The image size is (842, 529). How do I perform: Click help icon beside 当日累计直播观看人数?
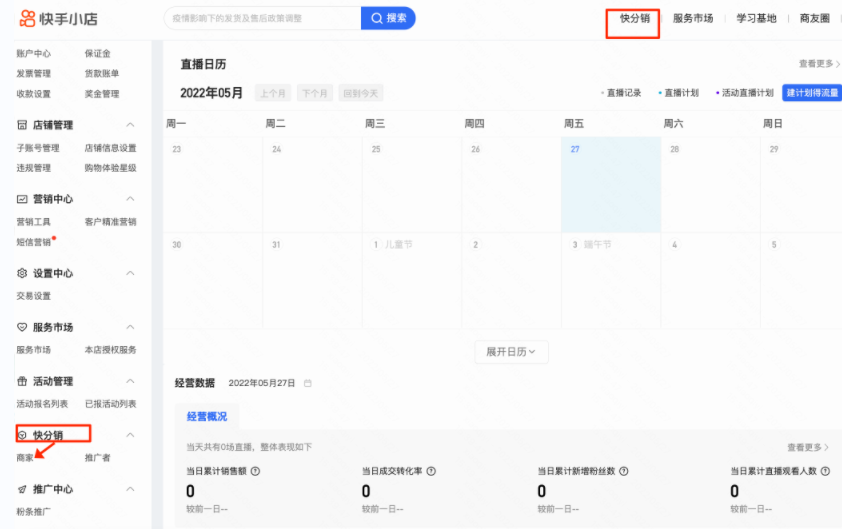(825, 471)
